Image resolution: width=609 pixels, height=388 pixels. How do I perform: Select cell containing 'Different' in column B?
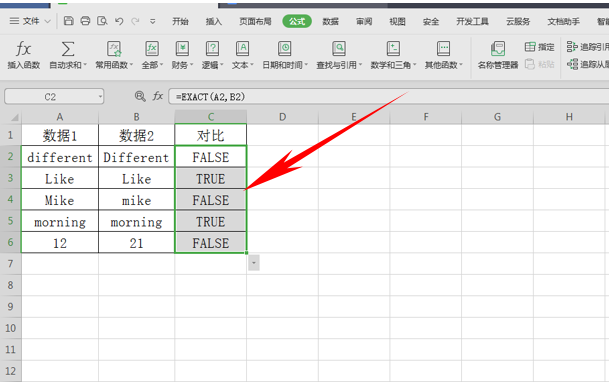point(136,157)
